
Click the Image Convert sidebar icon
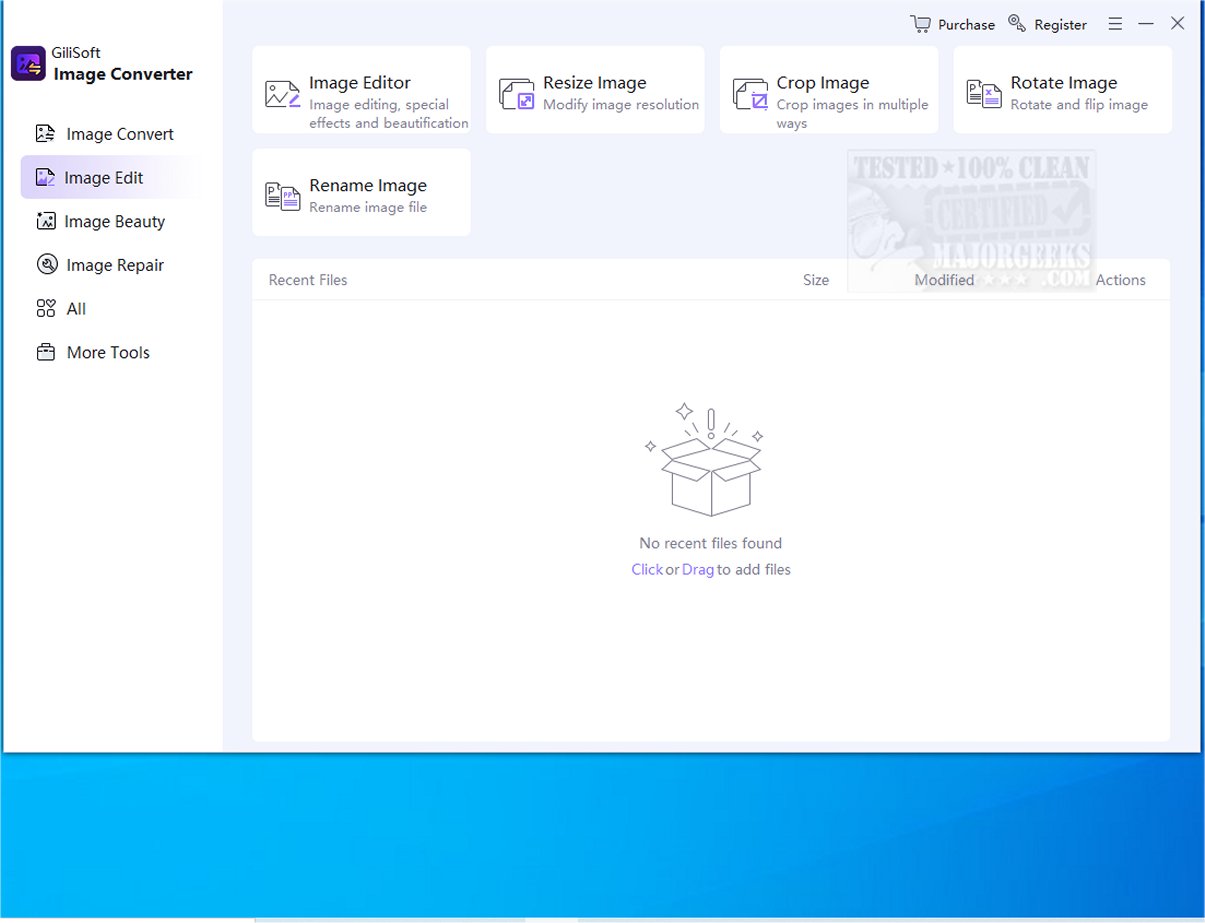(x=45, y=133)
